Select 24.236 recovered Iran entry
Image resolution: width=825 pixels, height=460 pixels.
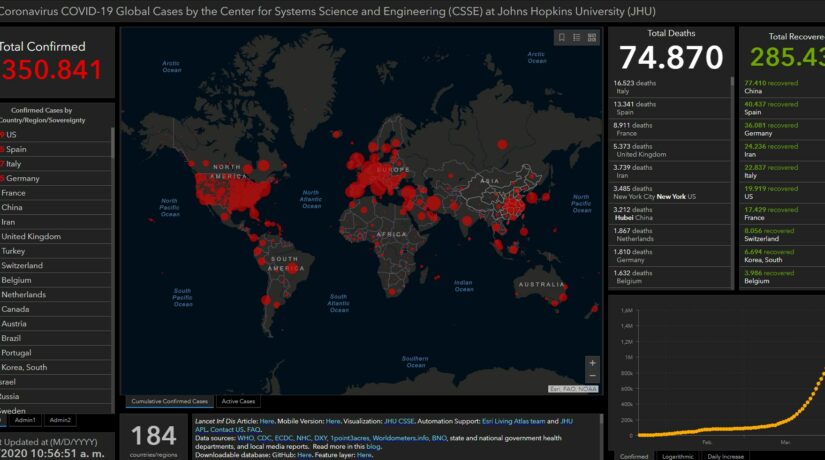point(783,150)
